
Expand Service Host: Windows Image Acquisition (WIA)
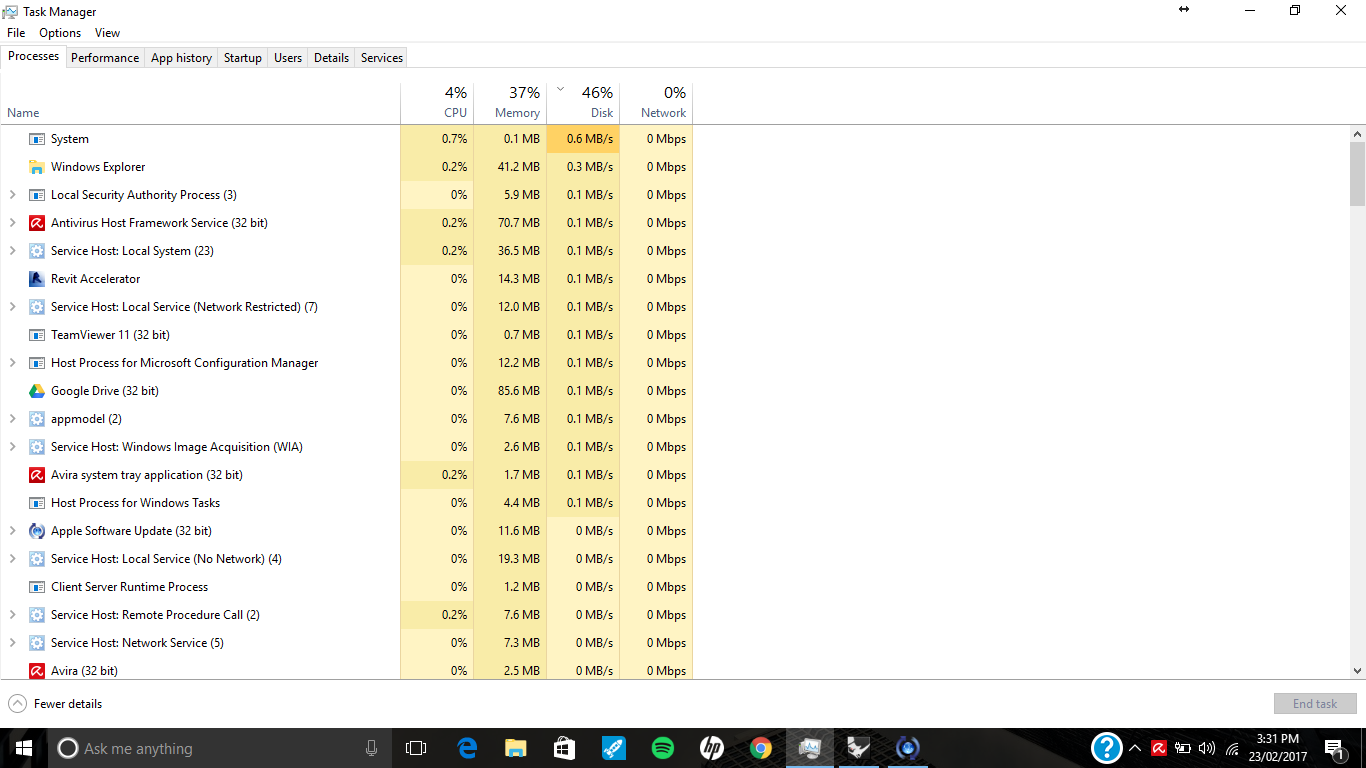13,447
